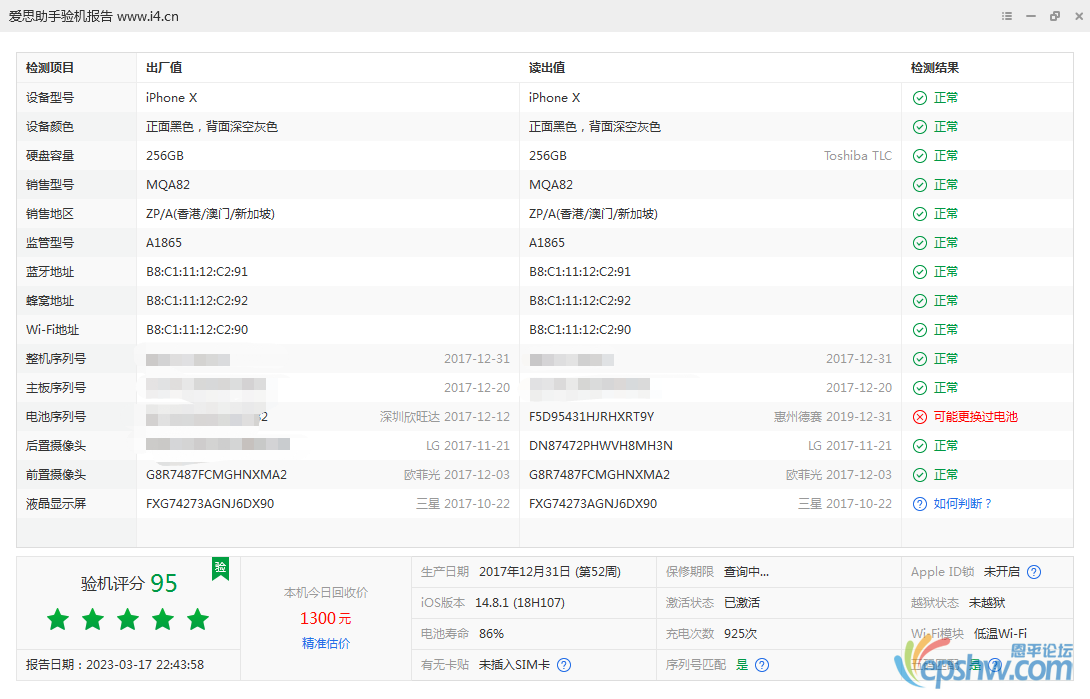Click factory LCD serial FXG74273AGNJ6DX90

tap(210, 504)
